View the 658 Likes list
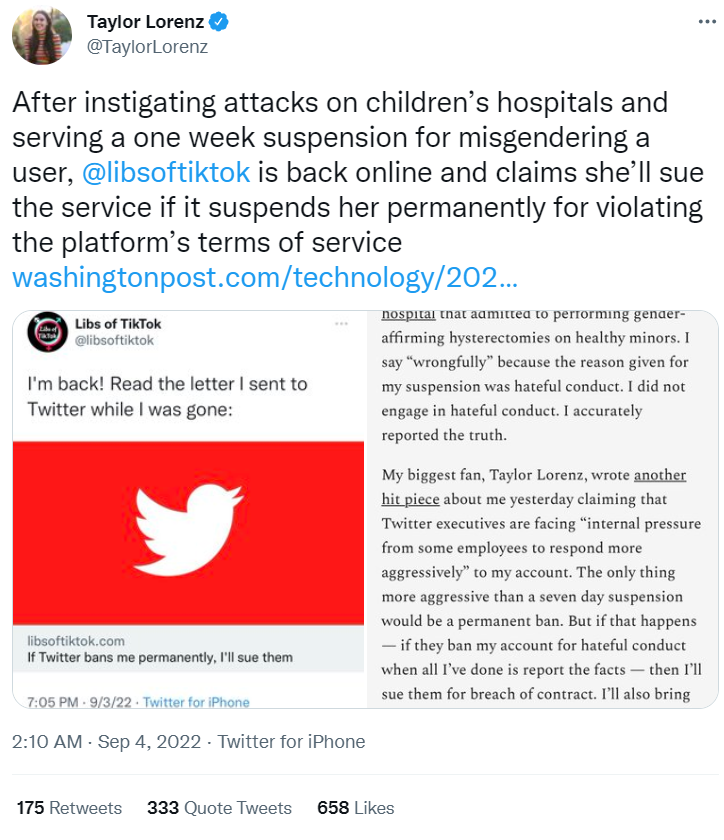 coord(356,808)
